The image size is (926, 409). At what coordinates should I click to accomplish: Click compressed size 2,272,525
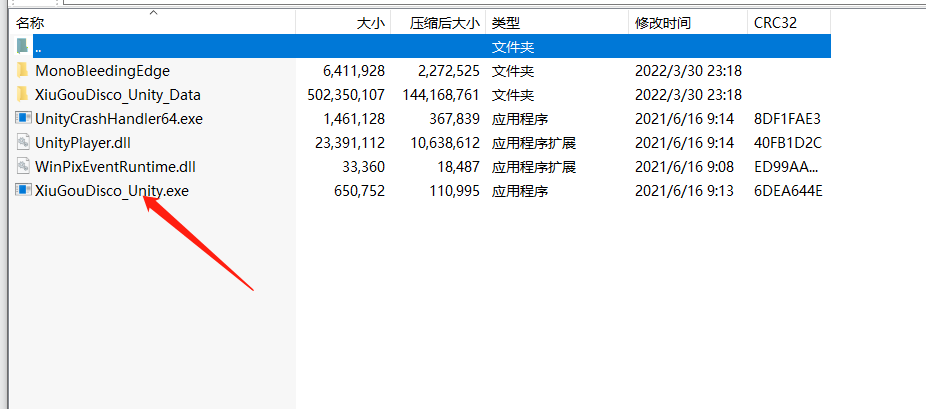pos(448,71)
